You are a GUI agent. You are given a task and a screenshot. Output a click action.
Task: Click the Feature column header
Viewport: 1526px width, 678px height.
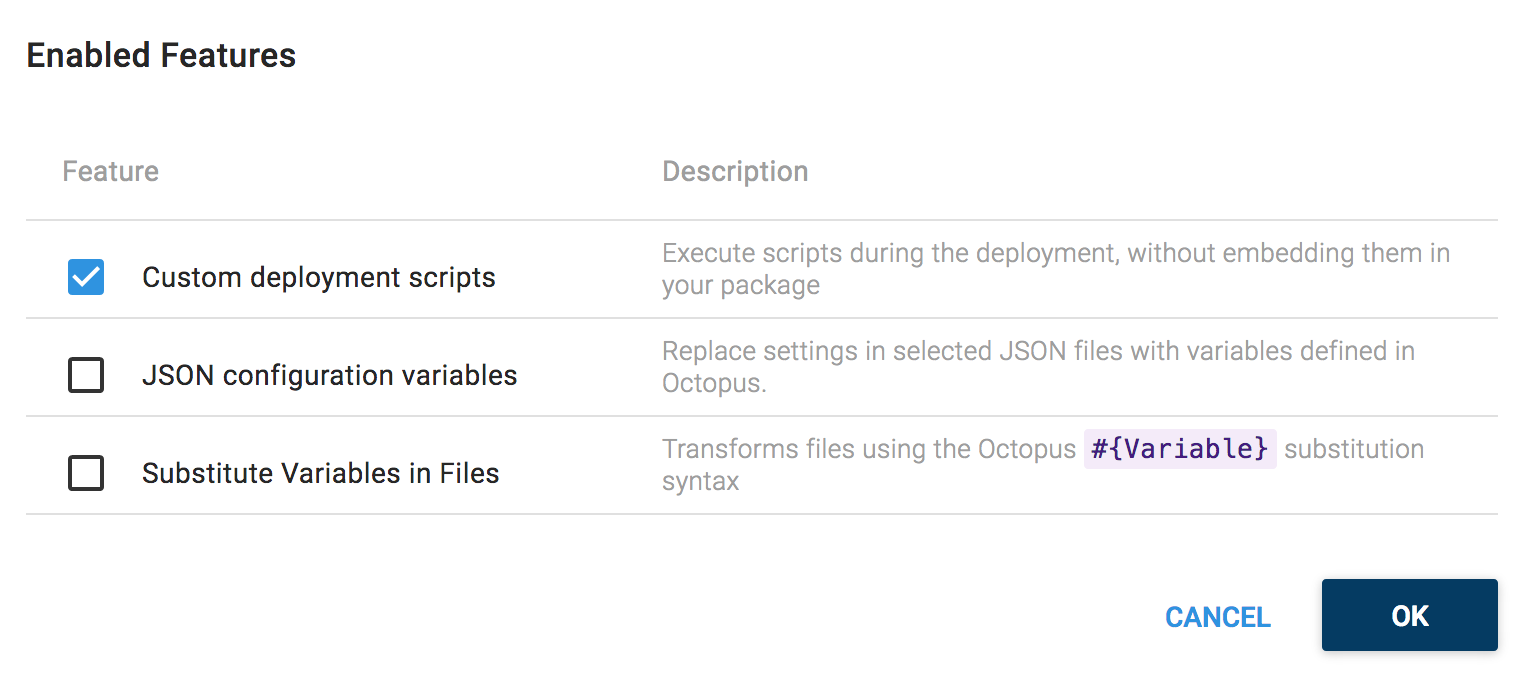110,171
